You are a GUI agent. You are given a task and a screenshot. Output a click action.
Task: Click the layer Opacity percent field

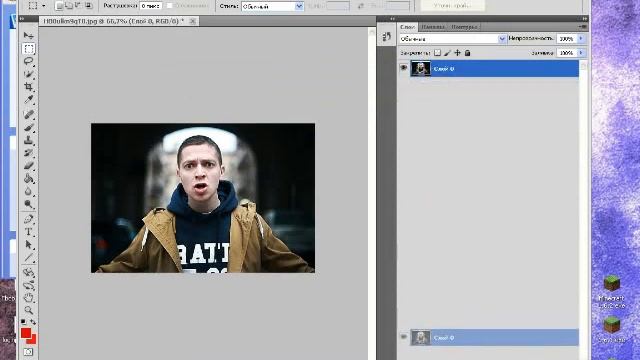(x=567, y=38)
